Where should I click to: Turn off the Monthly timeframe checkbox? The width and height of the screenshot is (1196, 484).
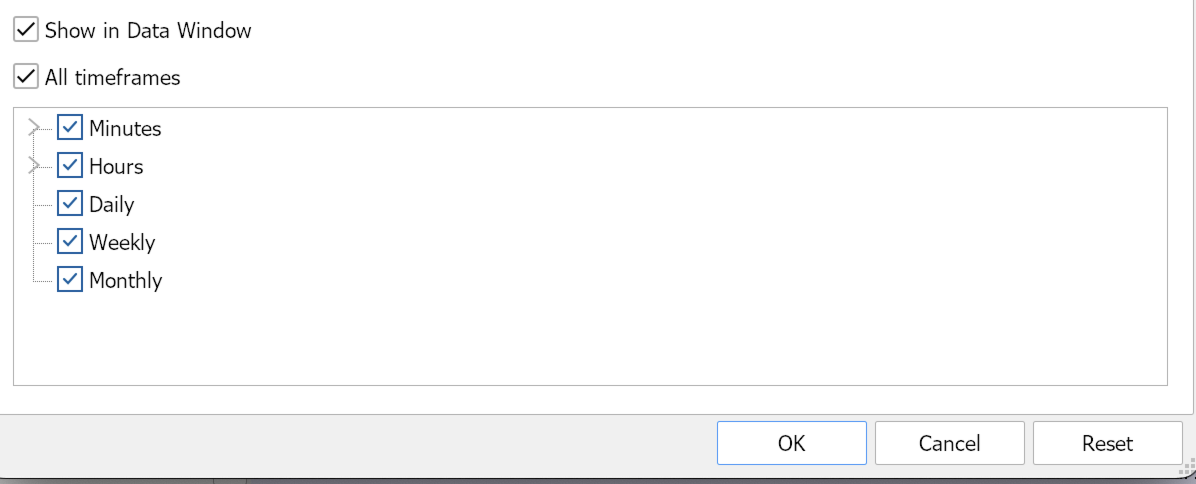(70, 280)
